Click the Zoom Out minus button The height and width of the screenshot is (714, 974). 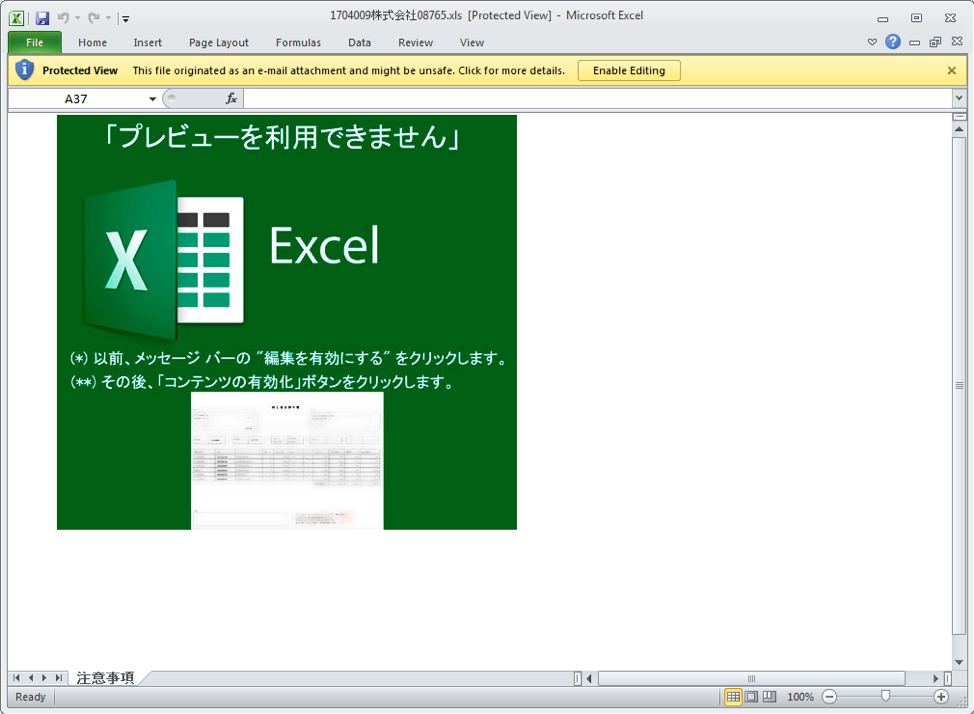(x=829, y=697)
